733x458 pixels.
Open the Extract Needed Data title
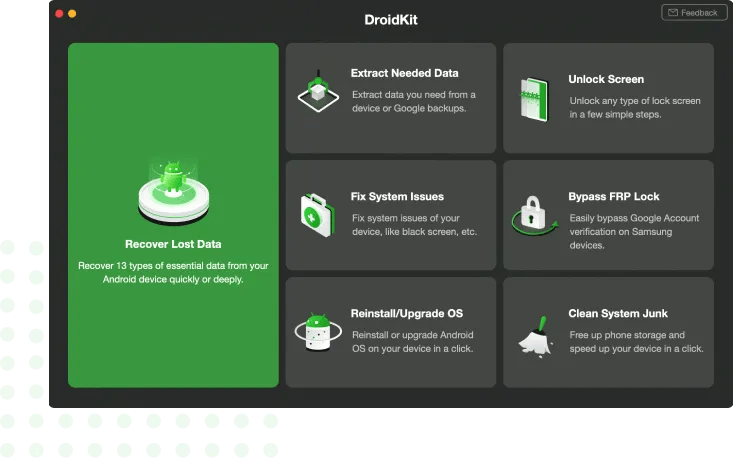[x=404, y=73]
